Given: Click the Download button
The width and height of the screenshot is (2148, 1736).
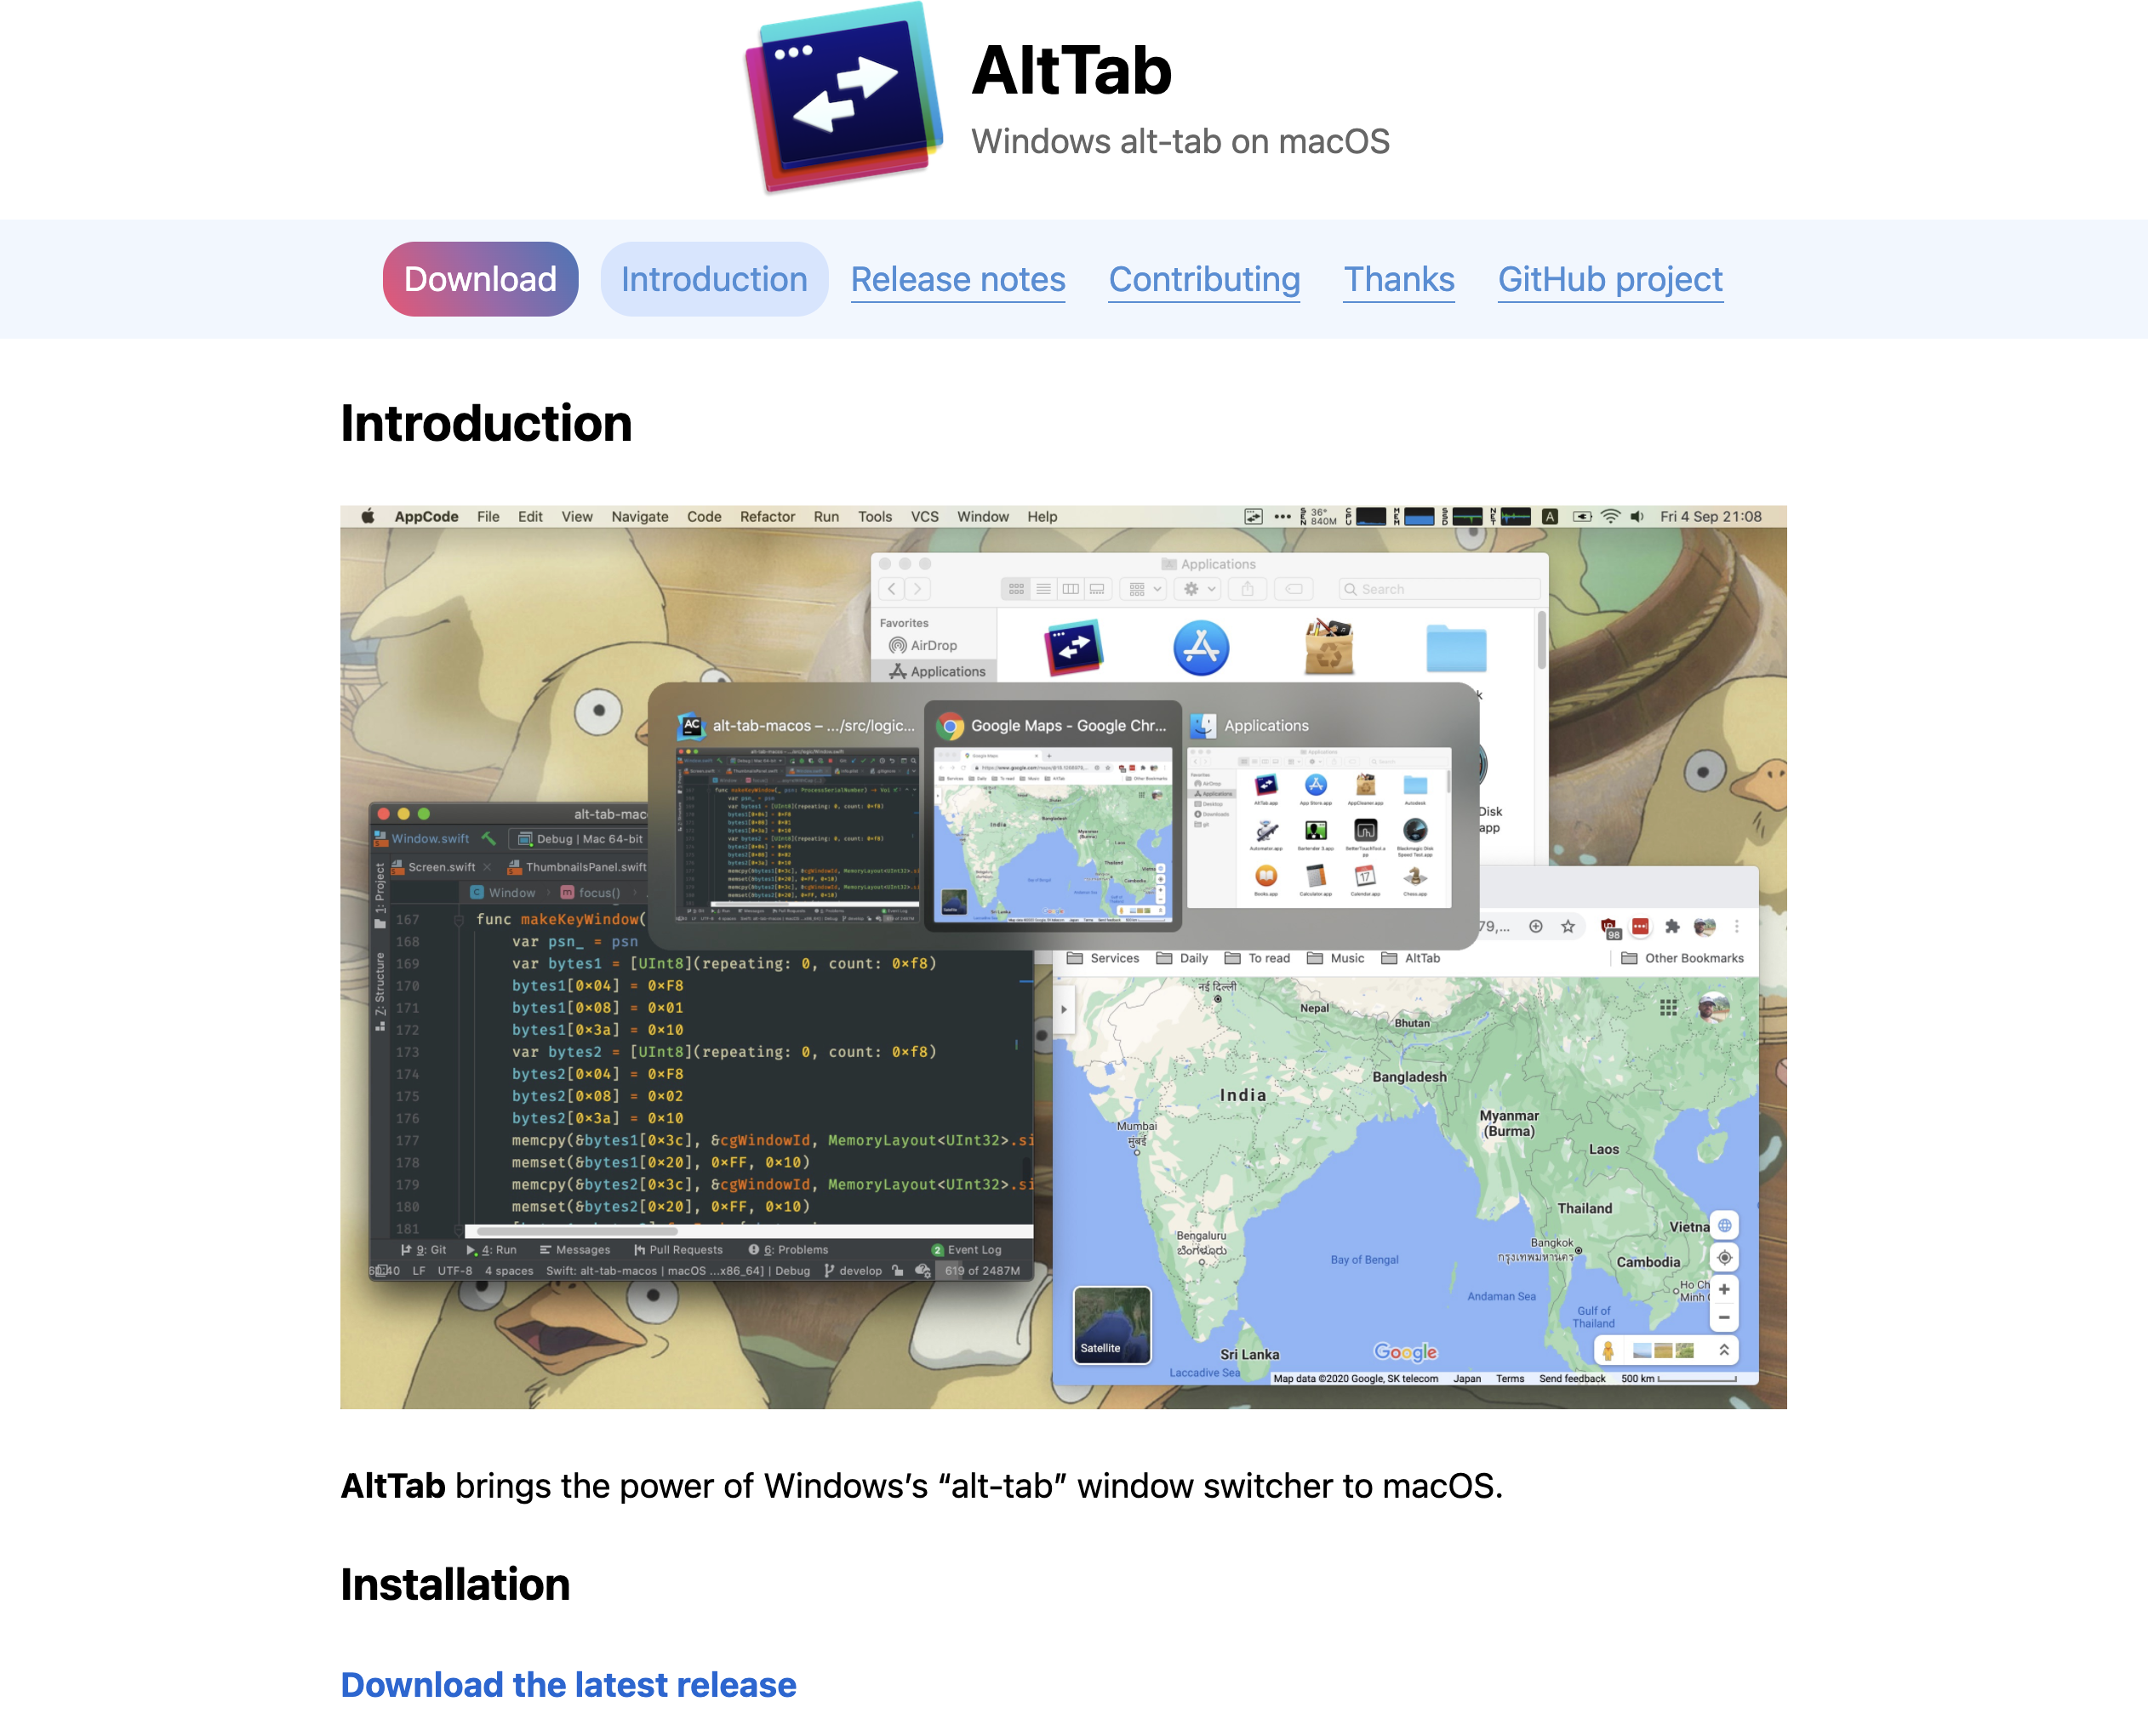Looking at the screenshot, I should pos(480,279).
